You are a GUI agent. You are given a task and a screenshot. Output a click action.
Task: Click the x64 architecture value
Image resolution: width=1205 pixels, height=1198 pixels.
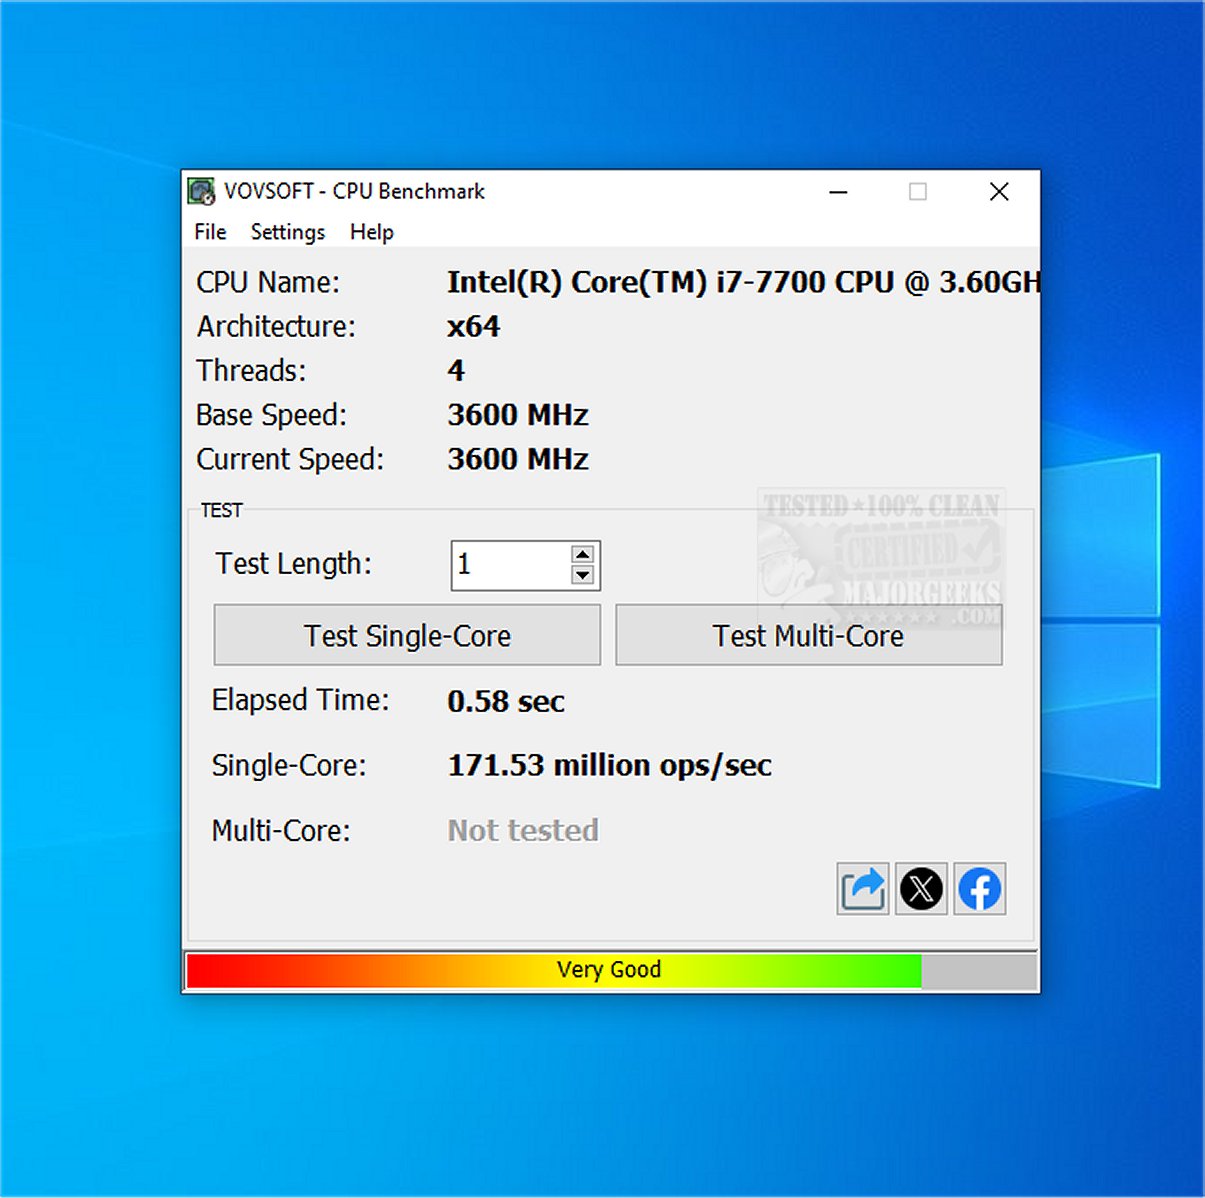(x=474, y=327)
